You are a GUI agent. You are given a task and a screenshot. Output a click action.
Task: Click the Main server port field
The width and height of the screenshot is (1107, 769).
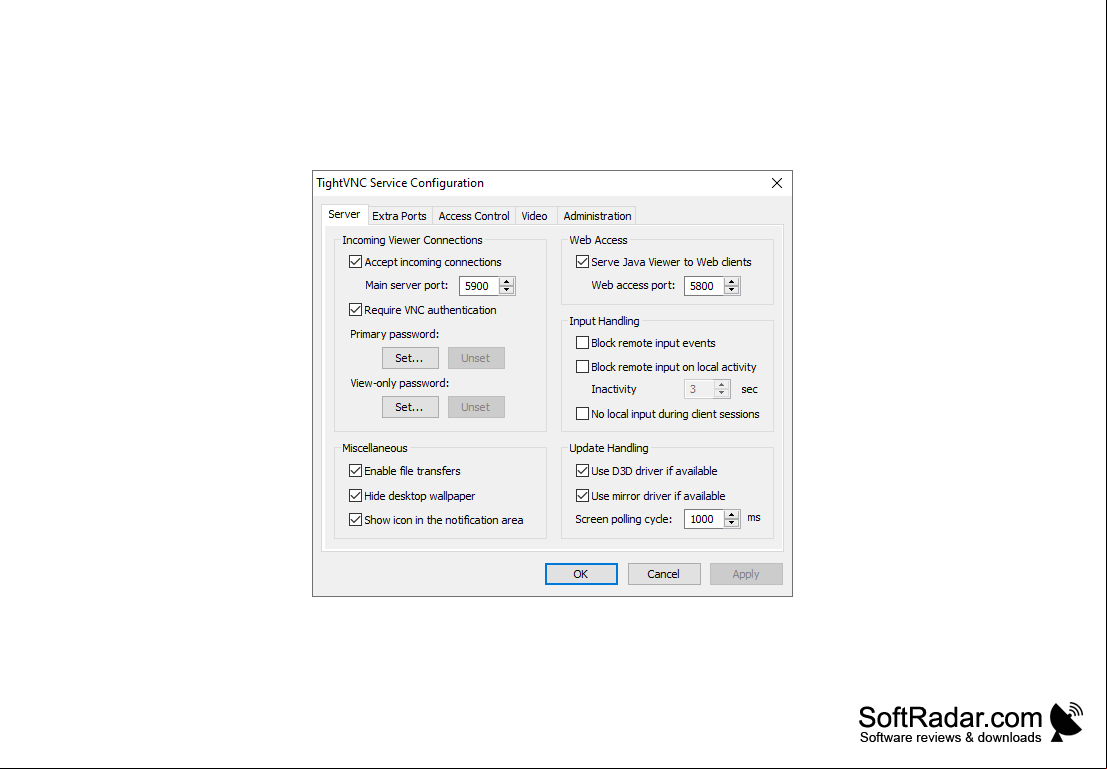[479, 286]
